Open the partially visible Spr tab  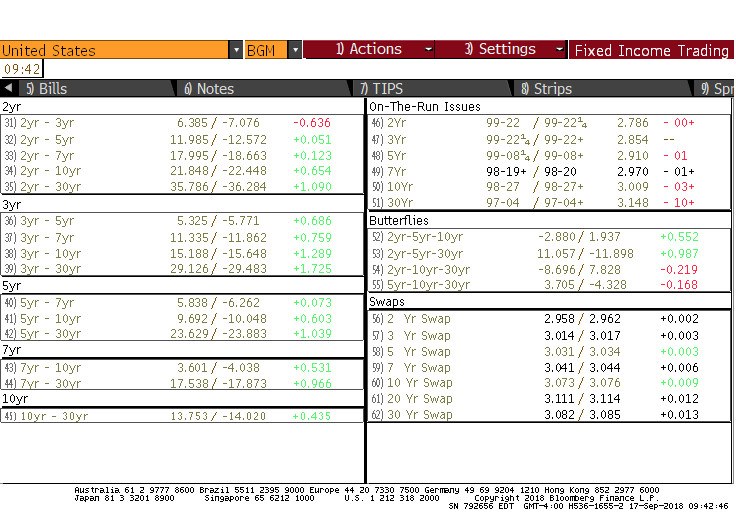(714, 88)
